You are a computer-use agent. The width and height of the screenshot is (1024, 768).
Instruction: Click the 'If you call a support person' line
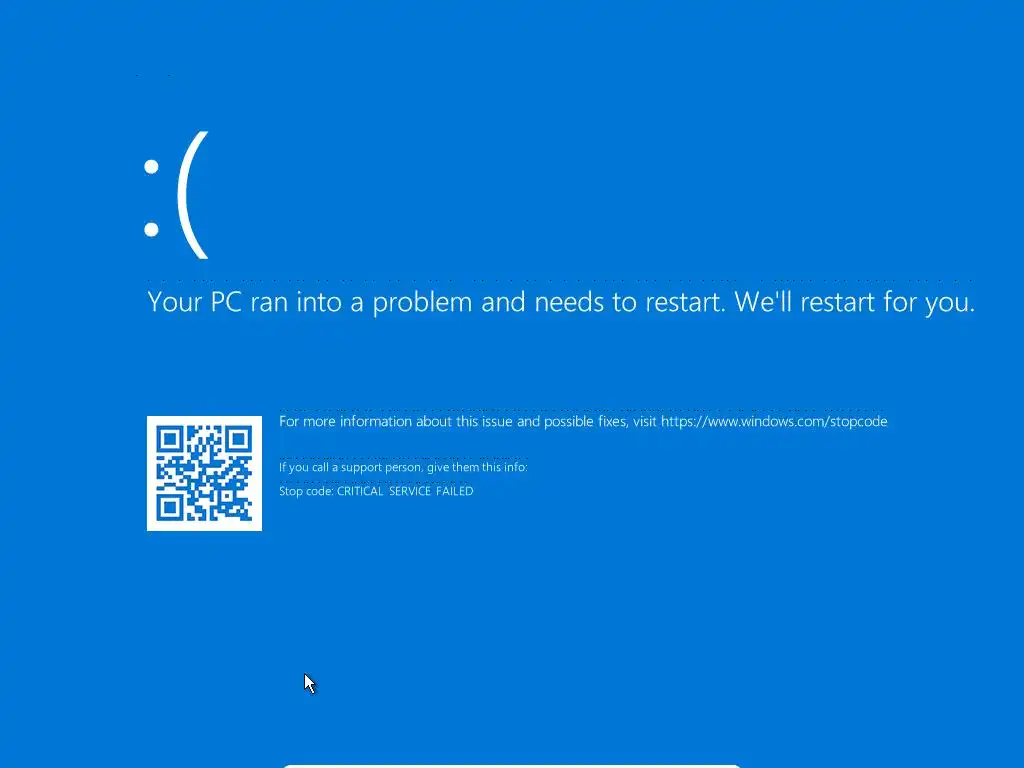[403, 467]
